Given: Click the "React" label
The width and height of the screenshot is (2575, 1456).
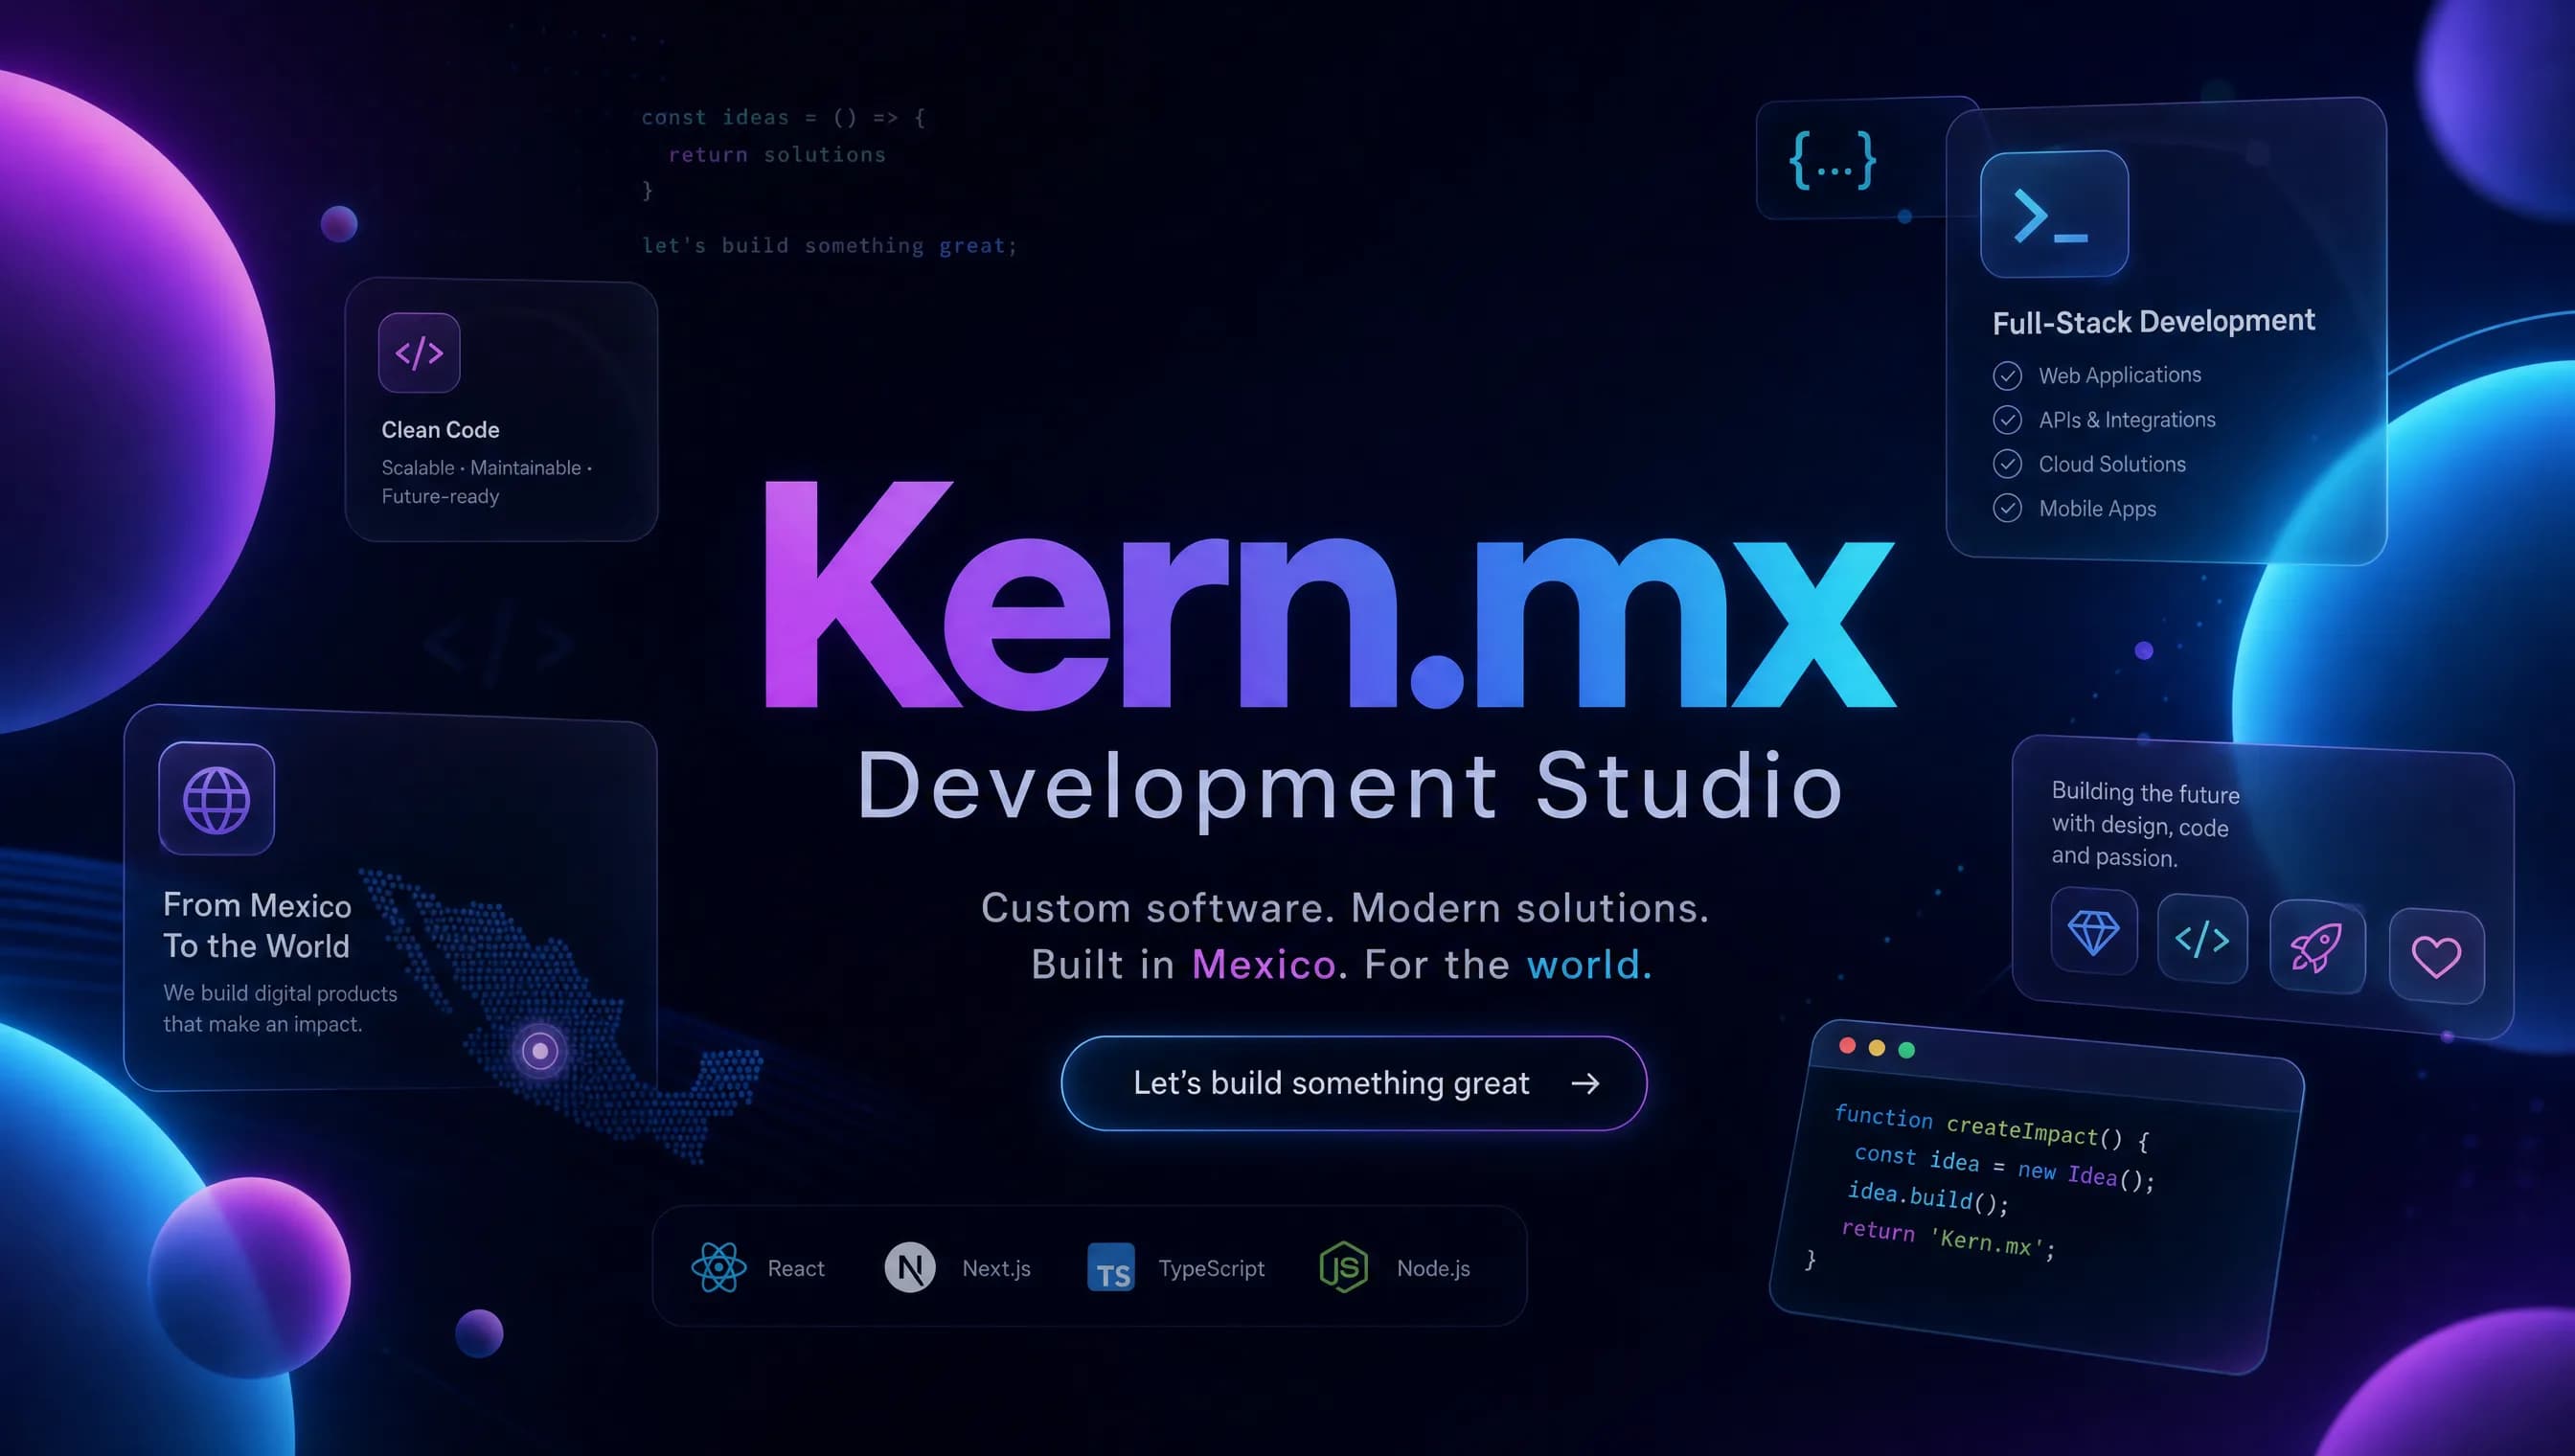Looking at the screenshot, I should 796,1268.
